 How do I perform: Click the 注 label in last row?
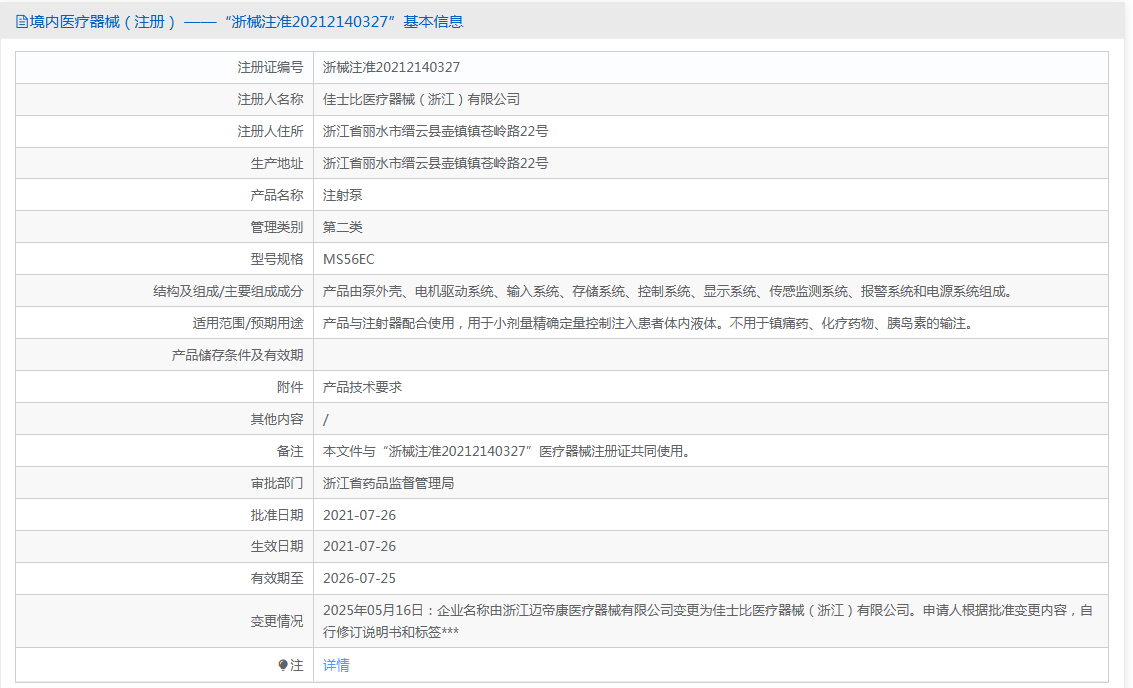tap(296, 665)
